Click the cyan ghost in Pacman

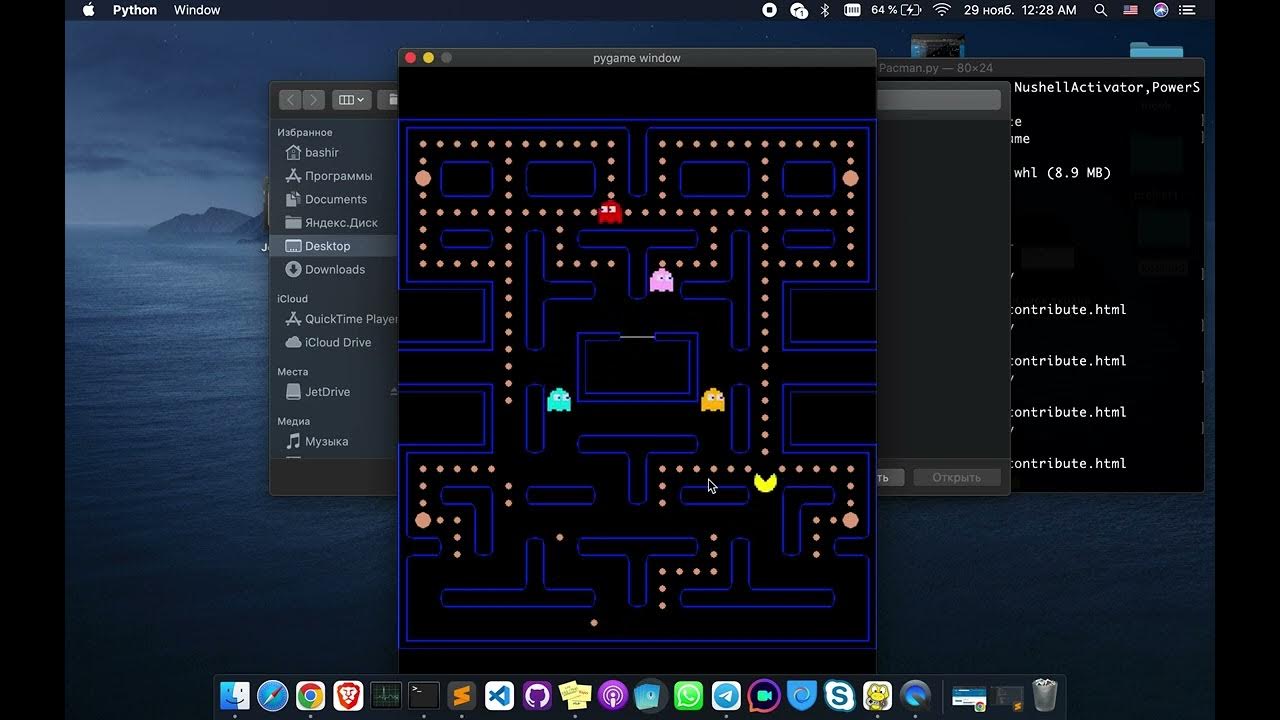coord(559,400)
